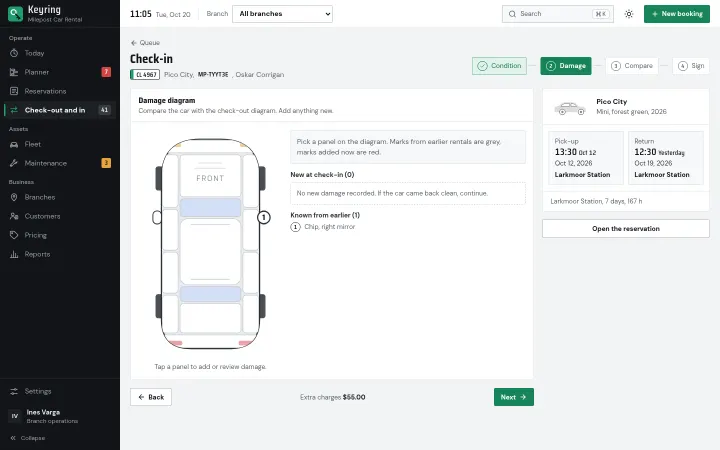Viewport: 720px width, 450px height.
Task: Go to Reservations
Action: pos(60,91)
